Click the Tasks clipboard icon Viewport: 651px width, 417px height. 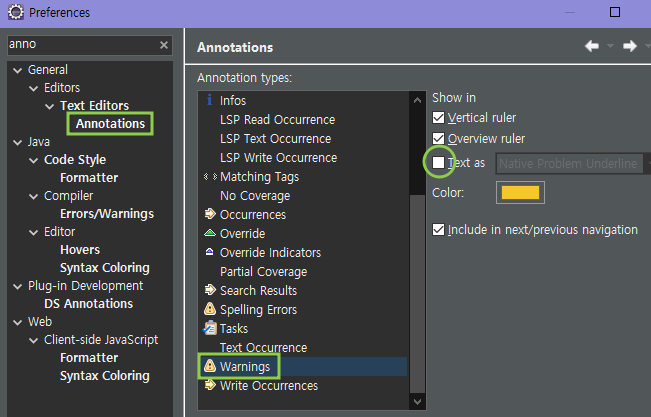[210, 329]
